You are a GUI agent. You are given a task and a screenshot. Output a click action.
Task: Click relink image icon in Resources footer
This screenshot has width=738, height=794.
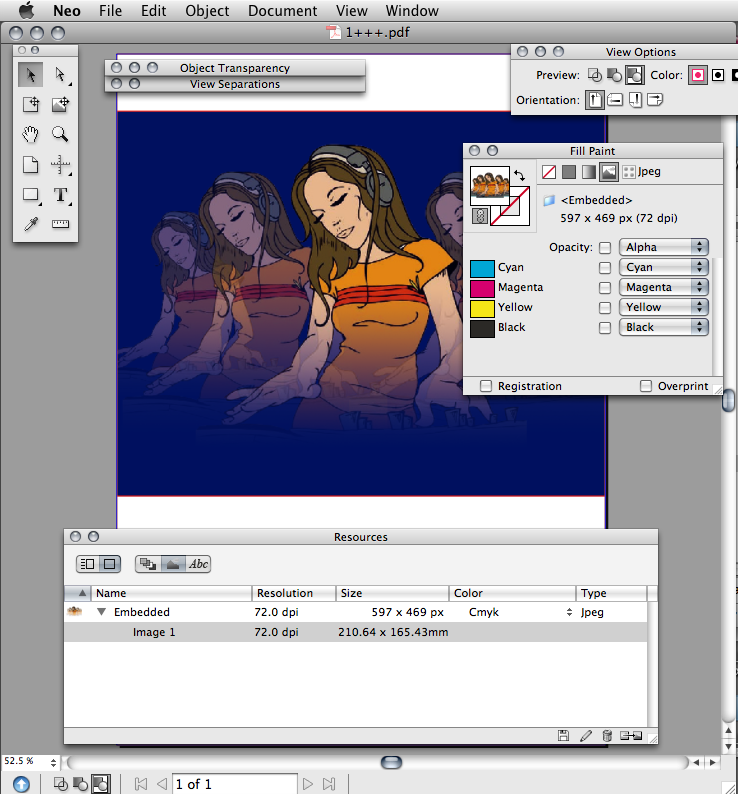coord(631,736)
